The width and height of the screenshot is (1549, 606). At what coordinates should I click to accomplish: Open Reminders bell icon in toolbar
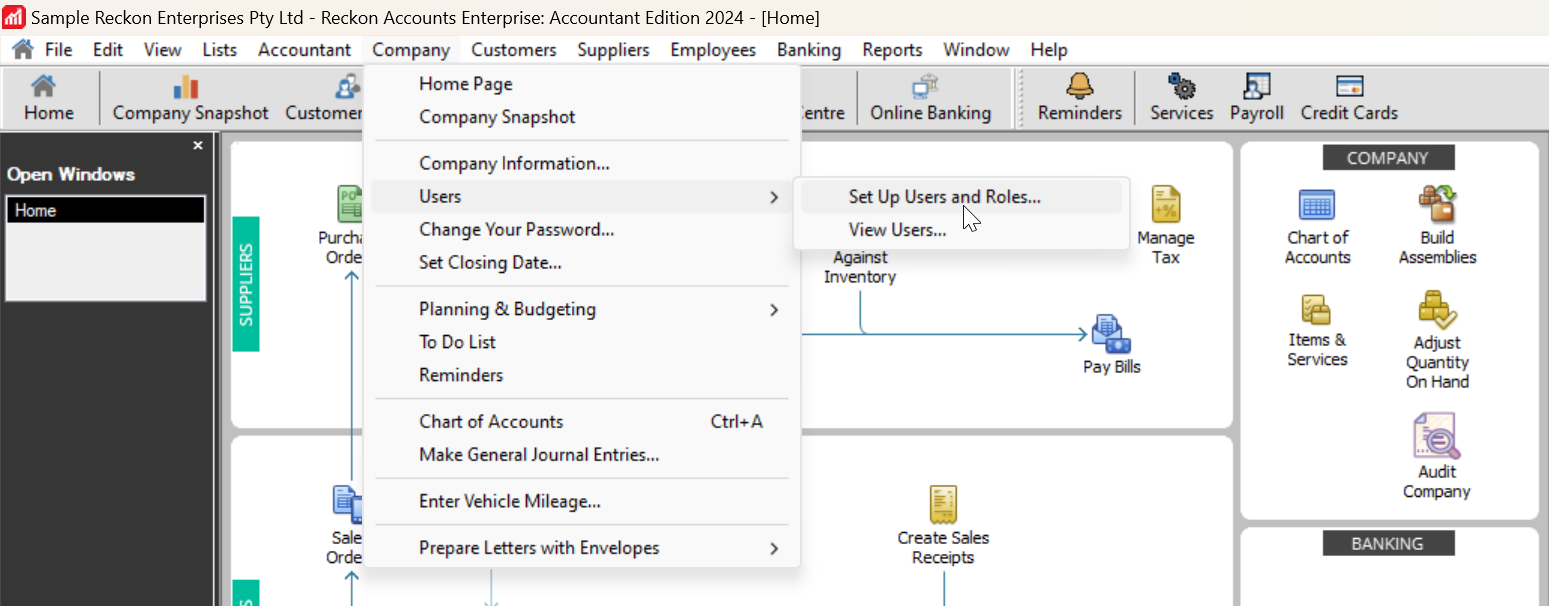point(1079,98)
